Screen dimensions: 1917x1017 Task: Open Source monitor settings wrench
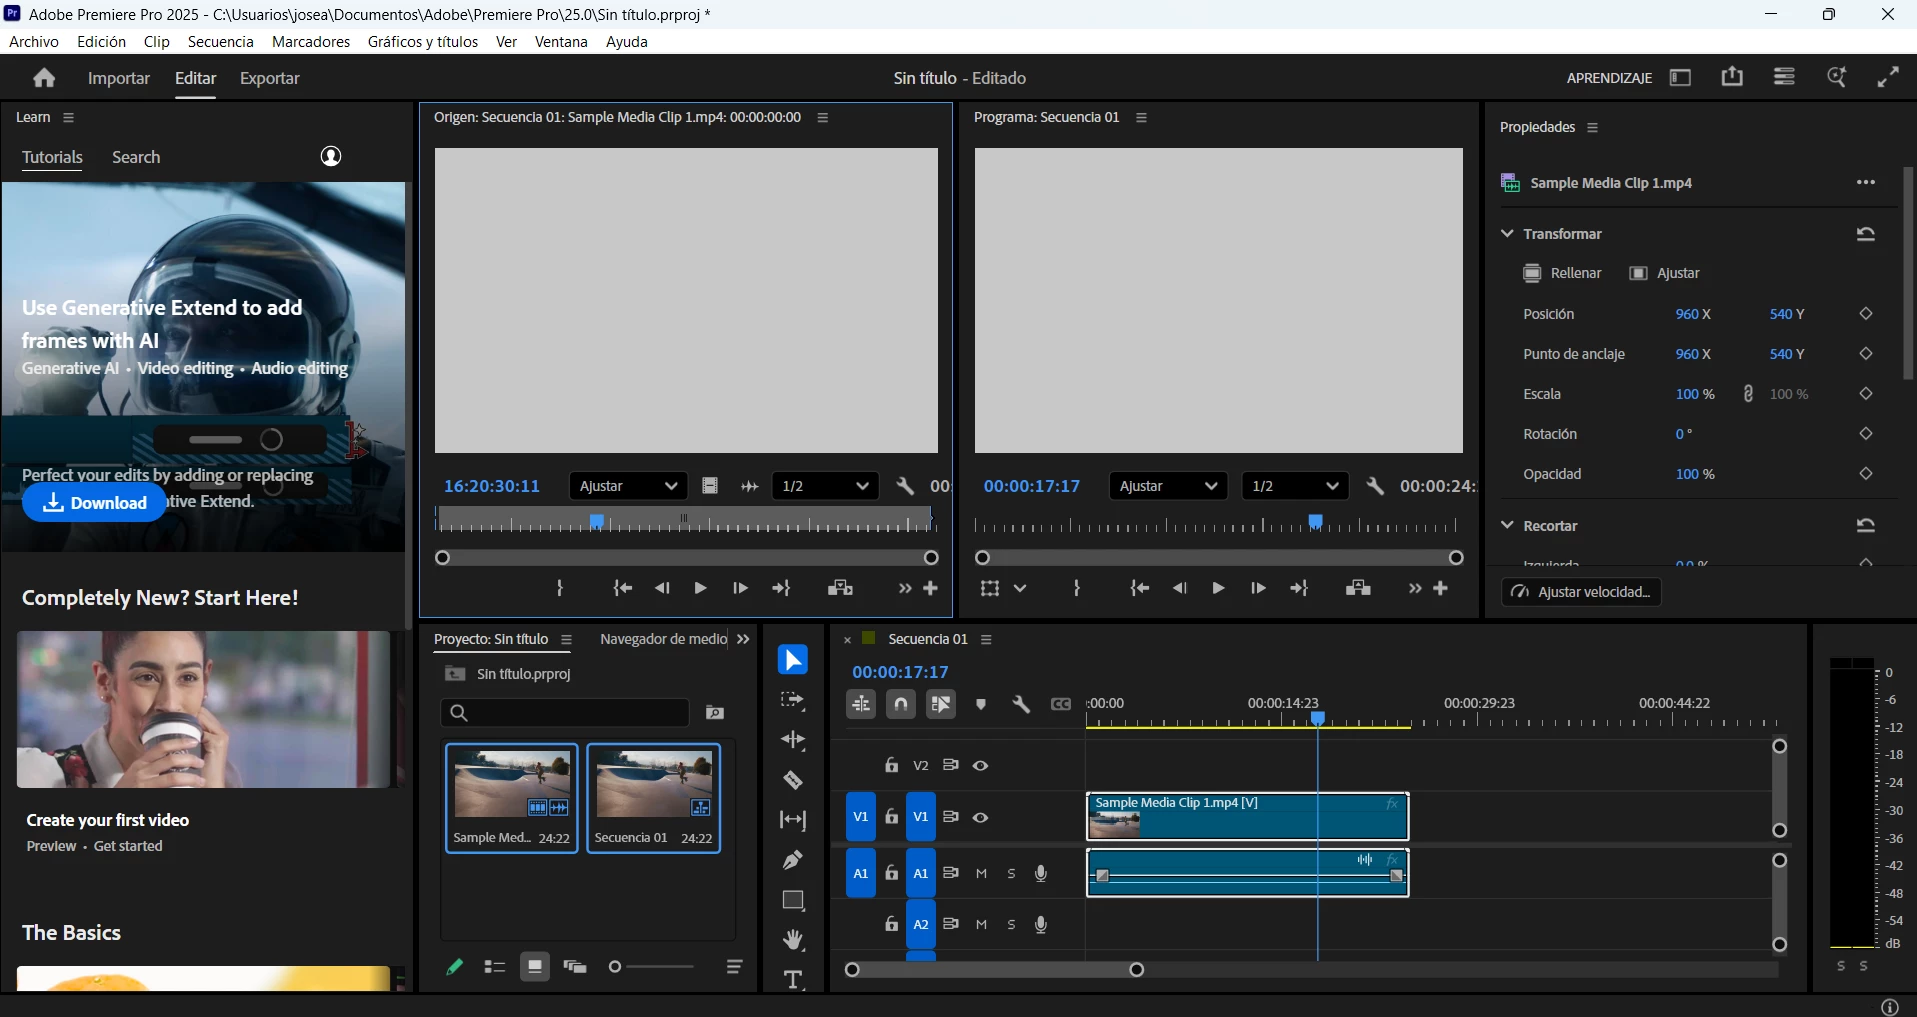905,486
